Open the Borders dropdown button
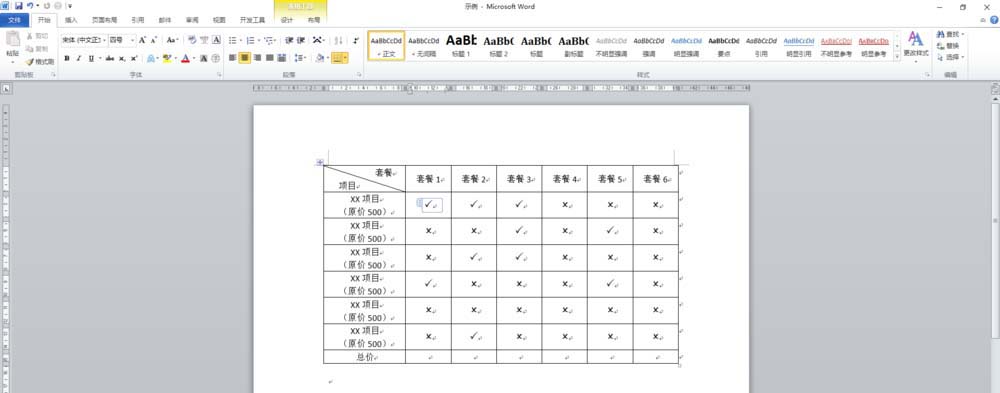The width and height of the screenshot is (1000, 393). [346, 58]
